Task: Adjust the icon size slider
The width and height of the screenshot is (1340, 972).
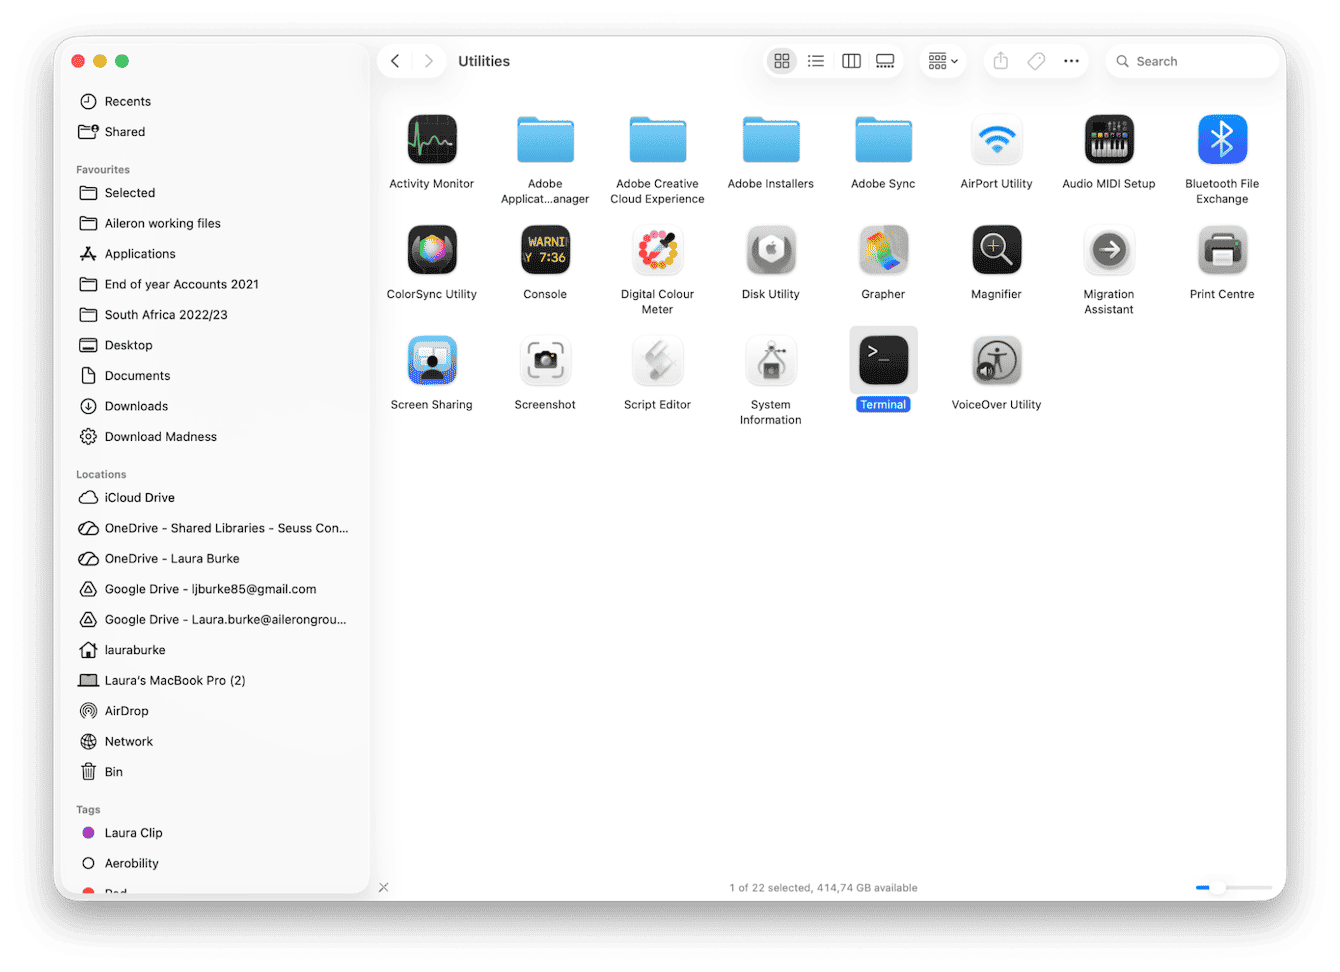Action: (1234, 887)
